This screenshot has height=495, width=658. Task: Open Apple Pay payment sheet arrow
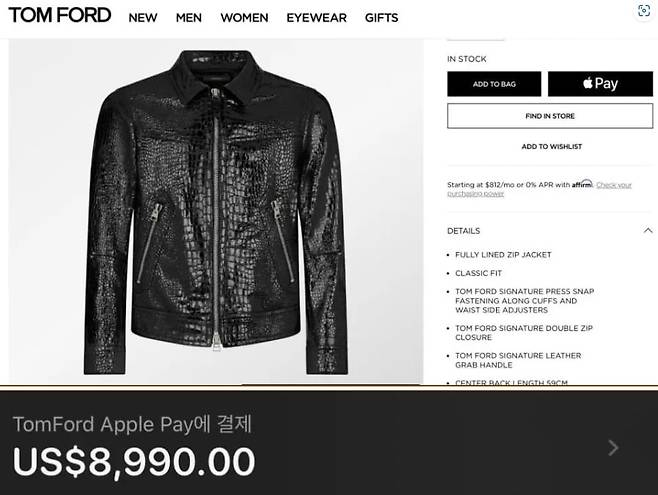click(x=613, y=448)
